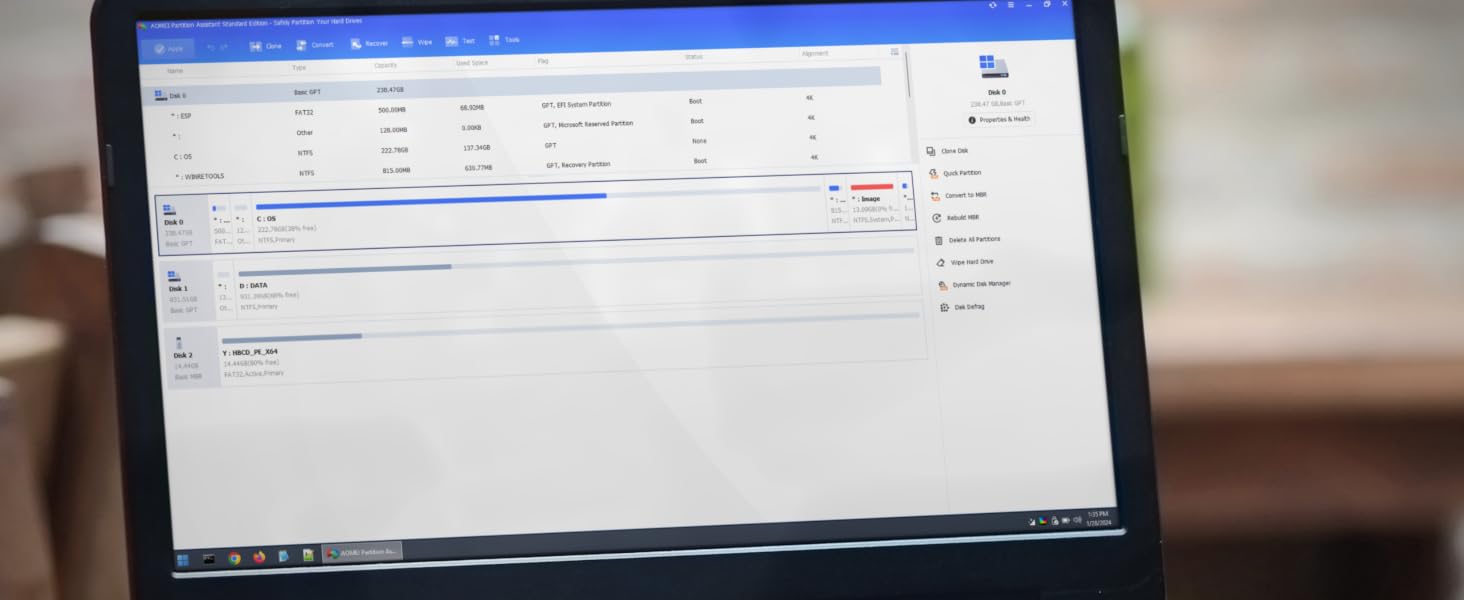Select the small partition block on Disk 1
This screenshot has height=600, width=1464.
[224, 289]
